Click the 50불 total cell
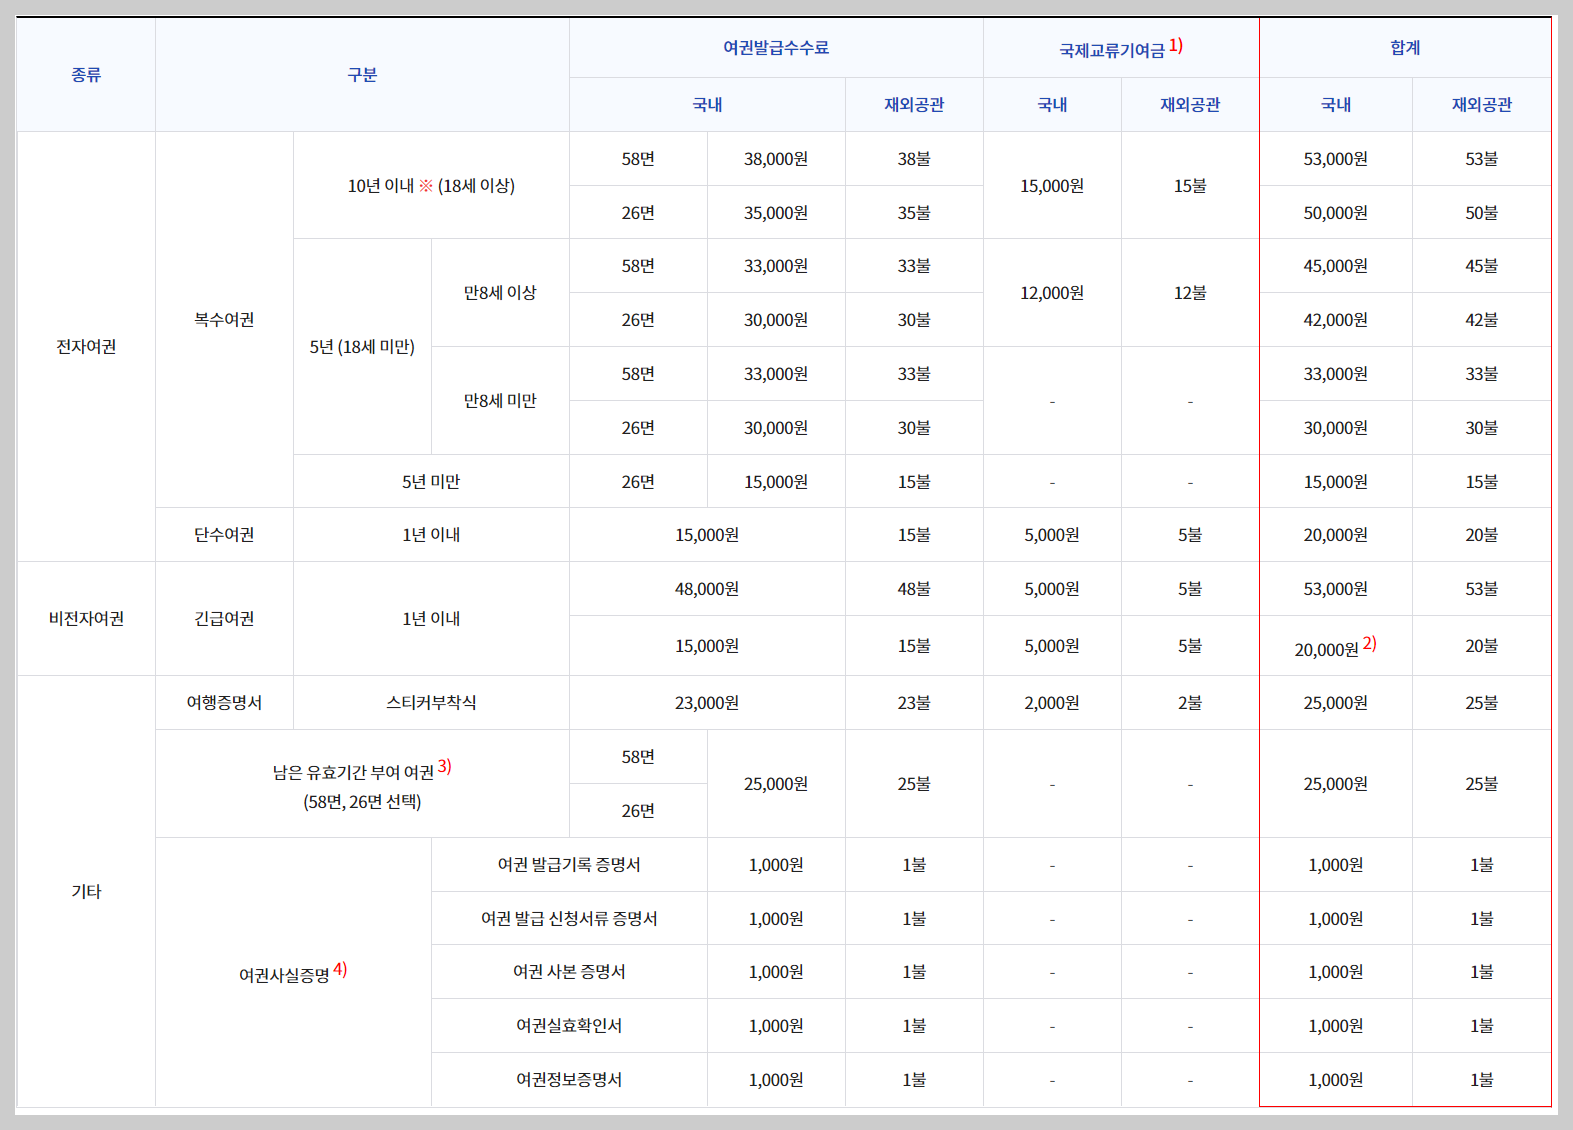The width and height of the screenshot is (1573, 1130). pos(1482,213)
